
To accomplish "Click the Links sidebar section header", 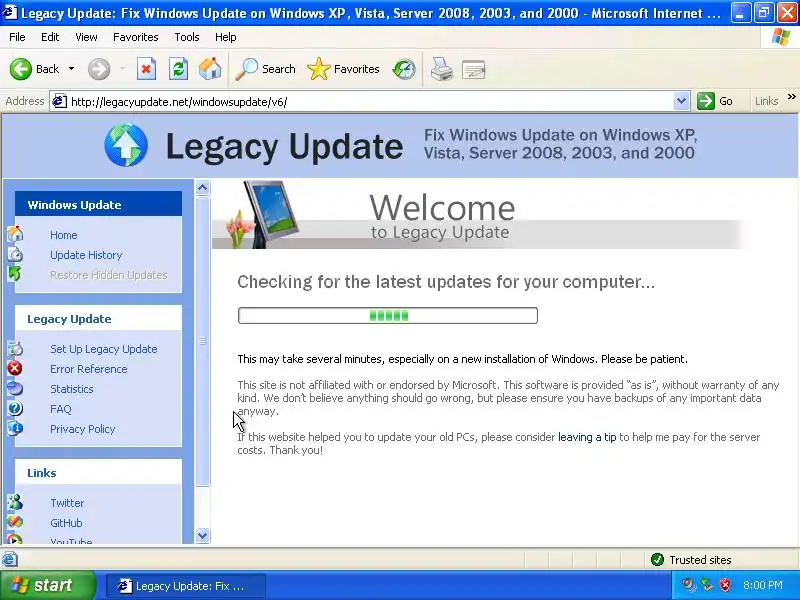I will [98, 473].
